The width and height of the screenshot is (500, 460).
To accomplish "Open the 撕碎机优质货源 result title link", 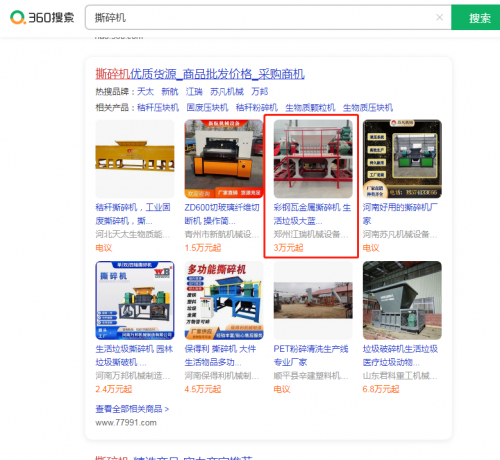I will pos(200,74).
